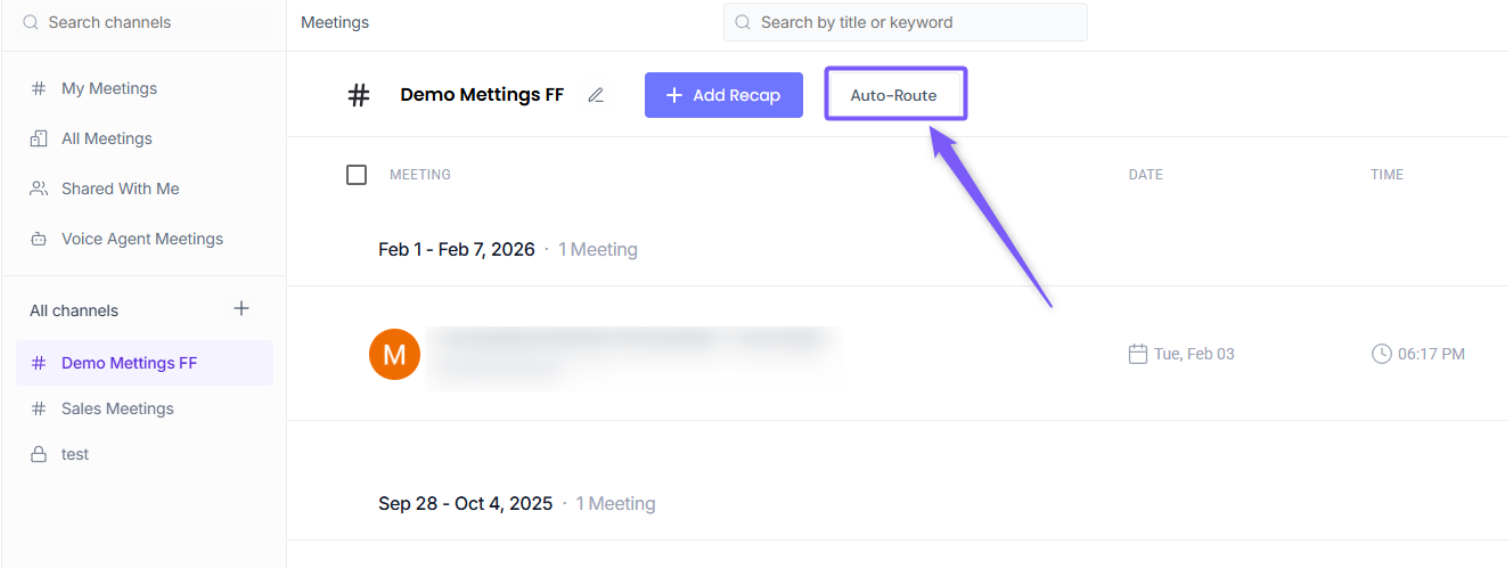The width and height of the screenshot is (1509, 568).
Task: Click the pencil icon to rename channel
Action: click(596, 95)
